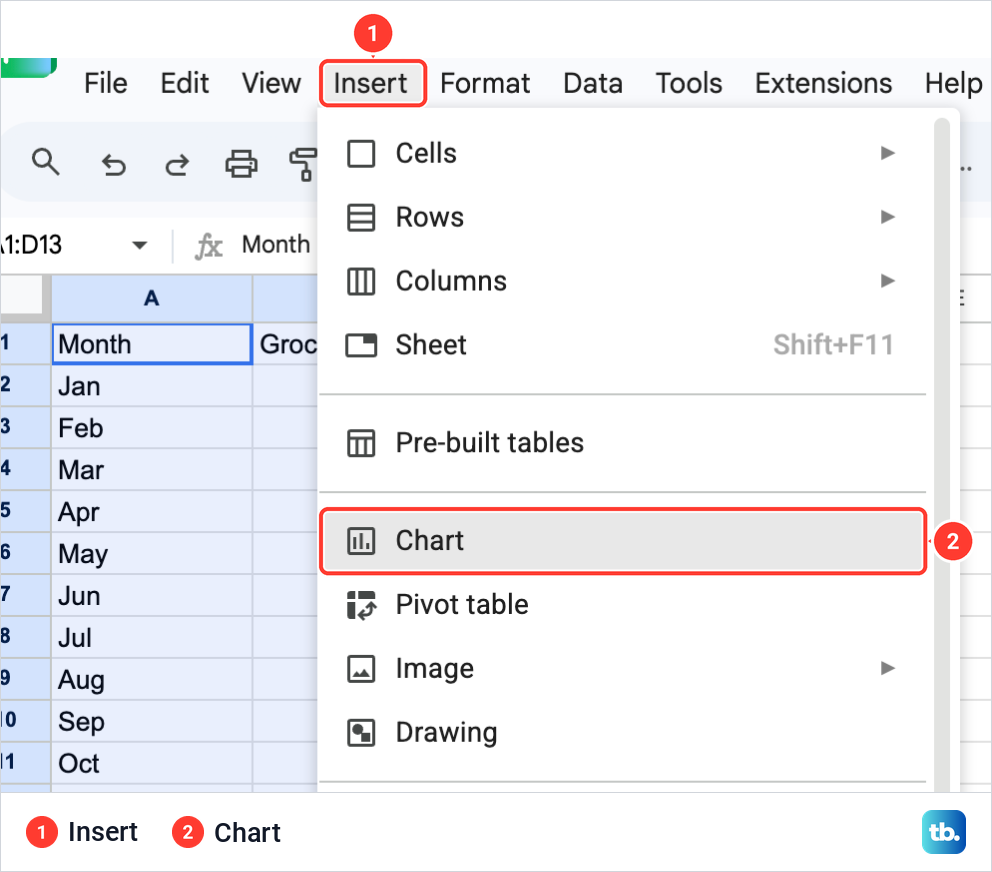Select cell containing Month
992x872 pixels.
click(x=152, y=344)
